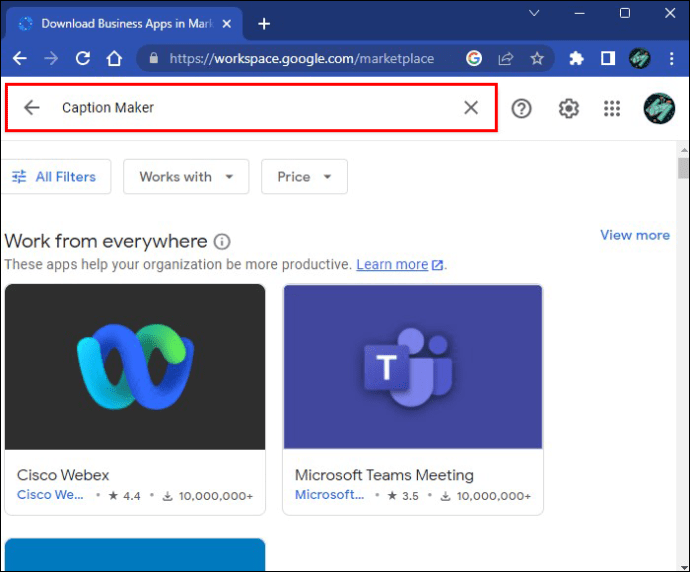Open the Marketplace help question mark icon
The image size is (690, 572).
(521, 108)
